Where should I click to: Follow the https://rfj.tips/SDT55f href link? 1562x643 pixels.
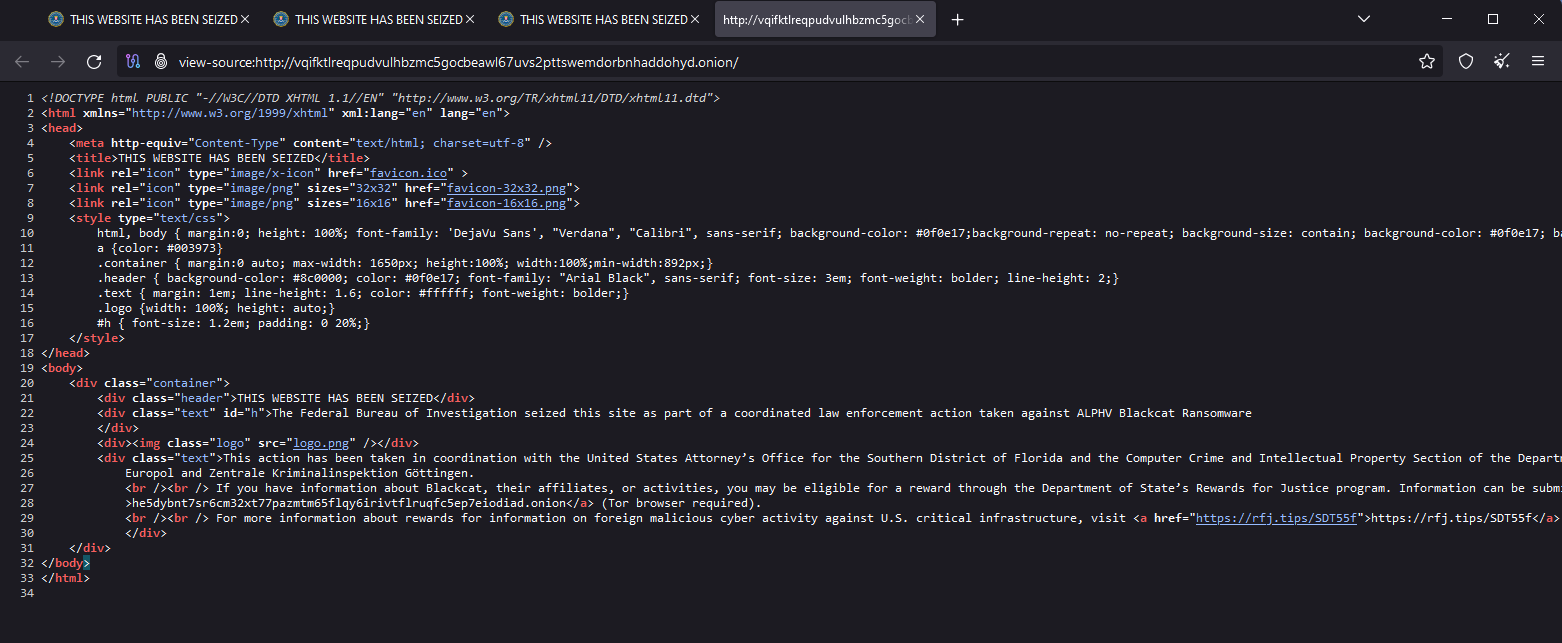pos(1276,518)
